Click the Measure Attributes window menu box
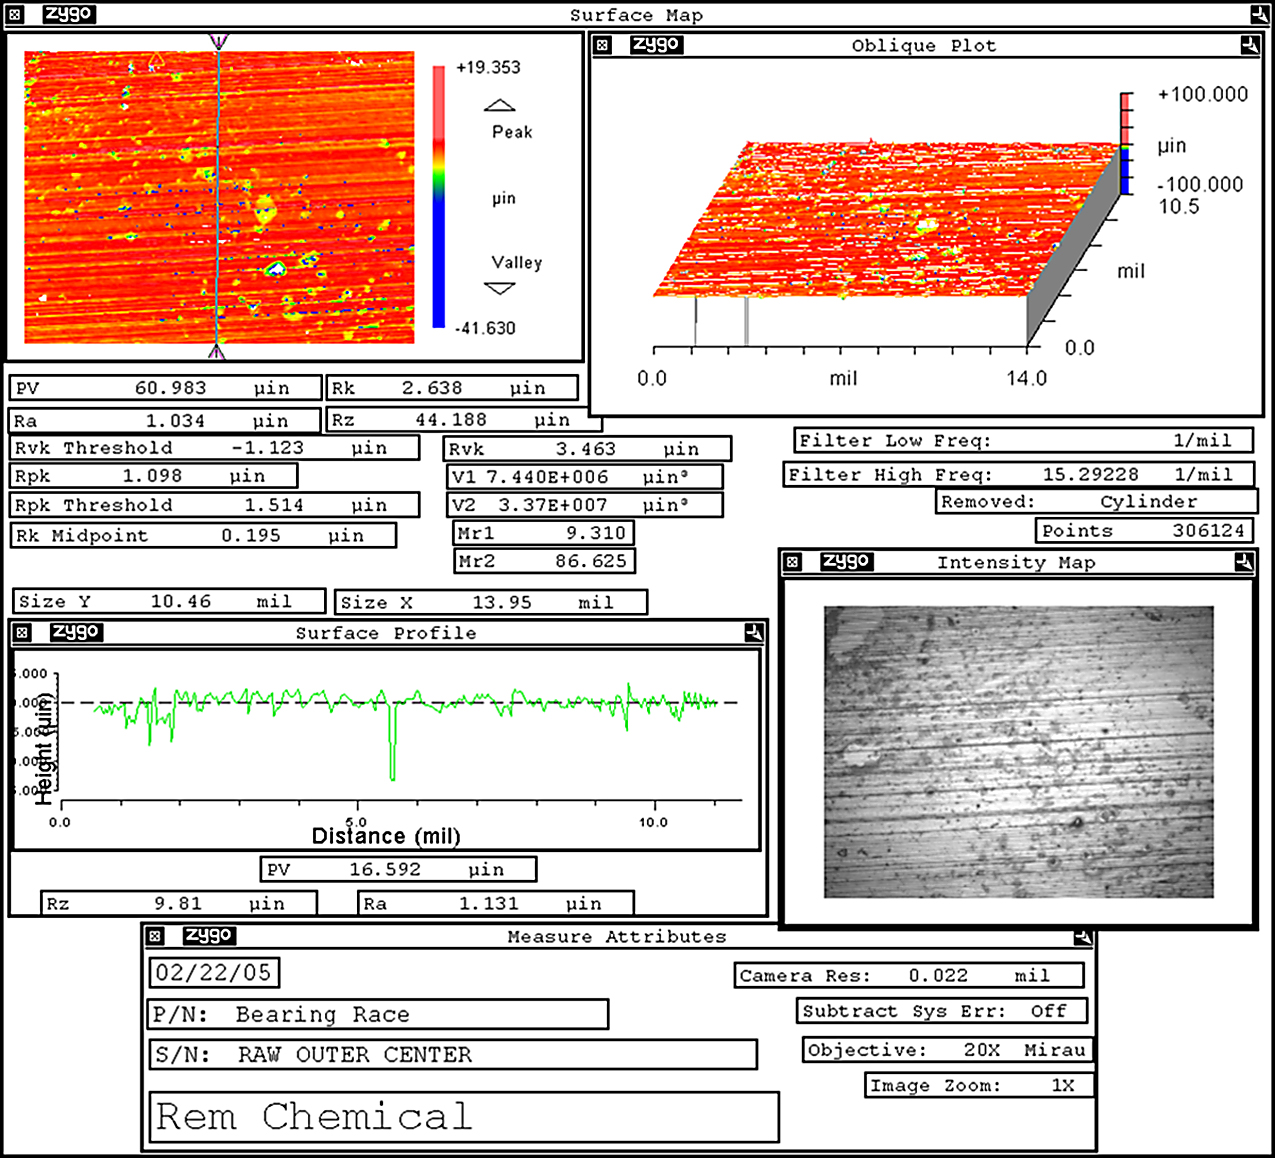 [x=155, y=936]
